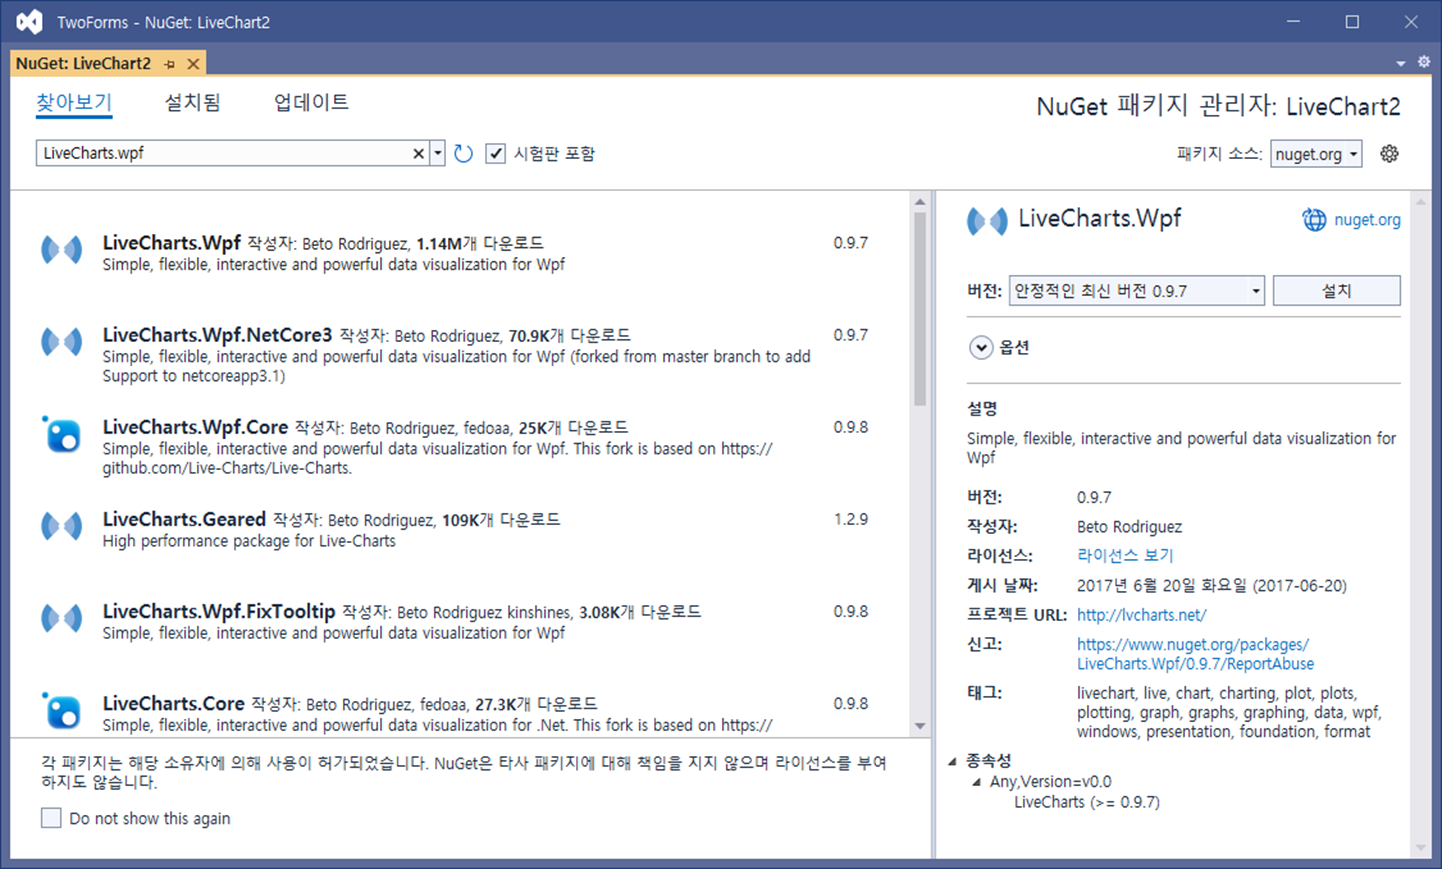Click the LiveCharts.Wpf.FixTooltip package icon
The image size is (1442, 869).
point(62,618)
